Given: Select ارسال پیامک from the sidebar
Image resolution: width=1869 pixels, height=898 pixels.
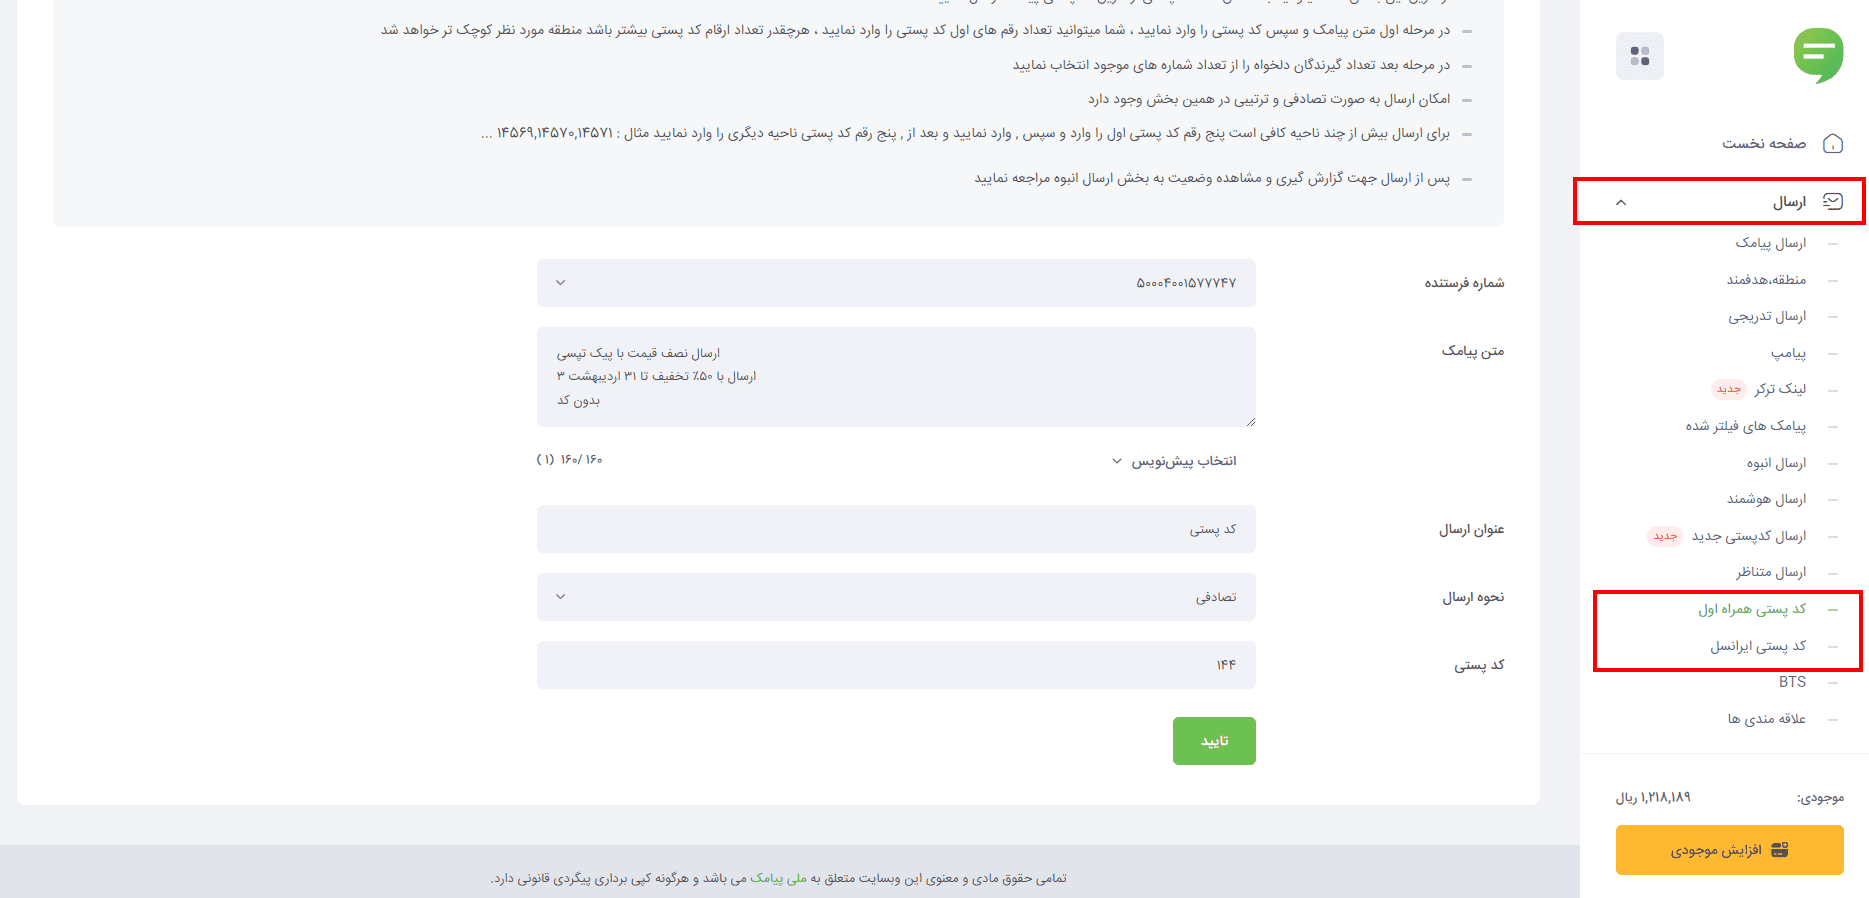Looking at the screenshot, I should [1770, 242].
